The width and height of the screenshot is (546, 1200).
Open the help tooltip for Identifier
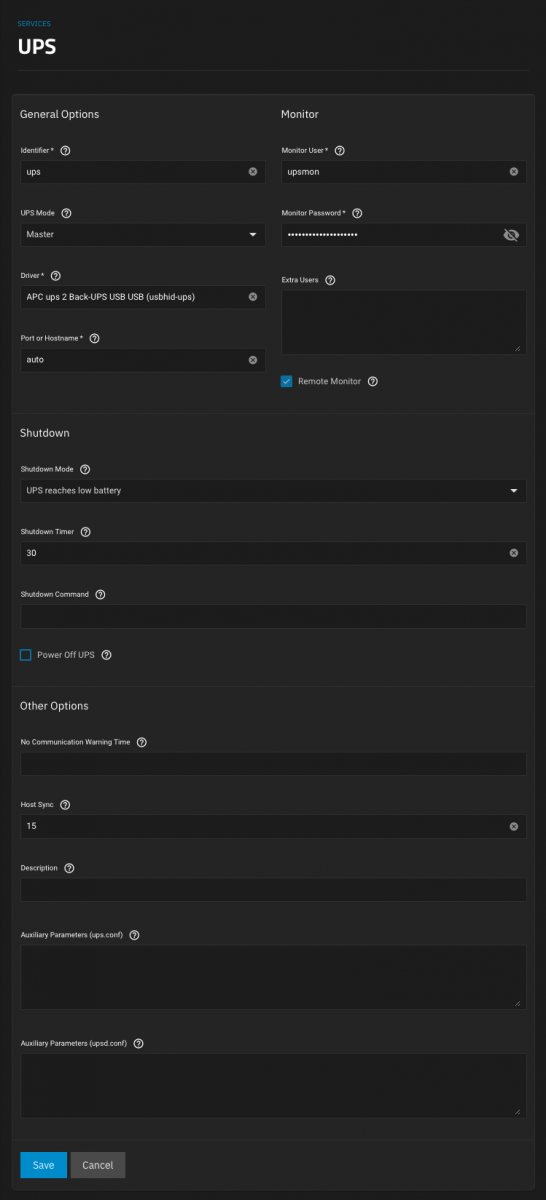point(65,150)
